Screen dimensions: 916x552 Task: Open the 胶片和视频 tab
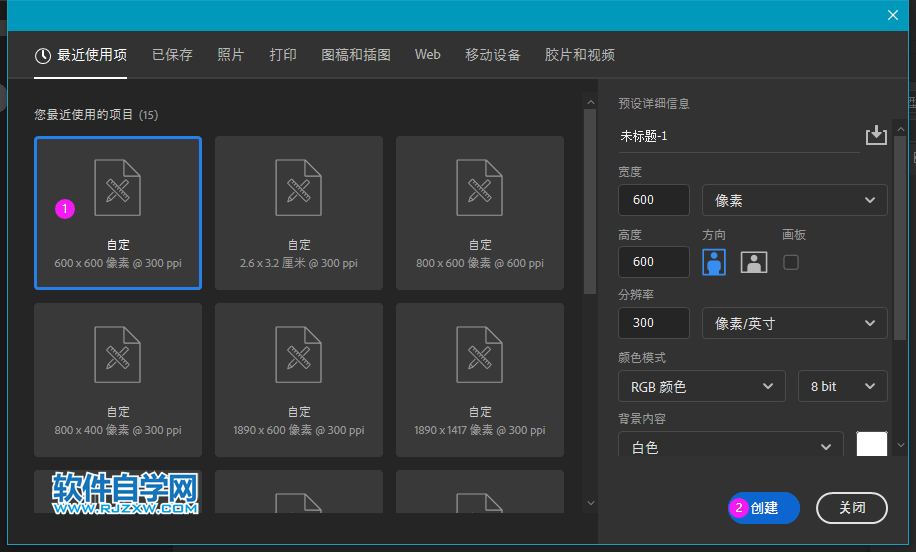(x=580, y=55)
